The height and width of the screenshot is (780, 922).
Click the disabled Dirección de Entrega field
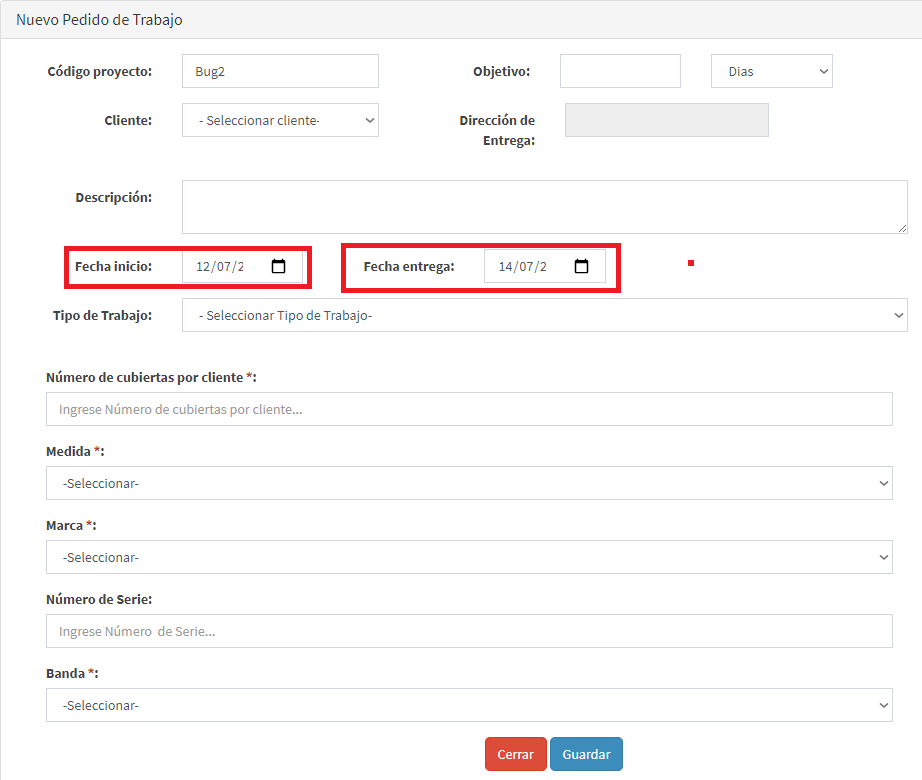click(x=666, y=119)
